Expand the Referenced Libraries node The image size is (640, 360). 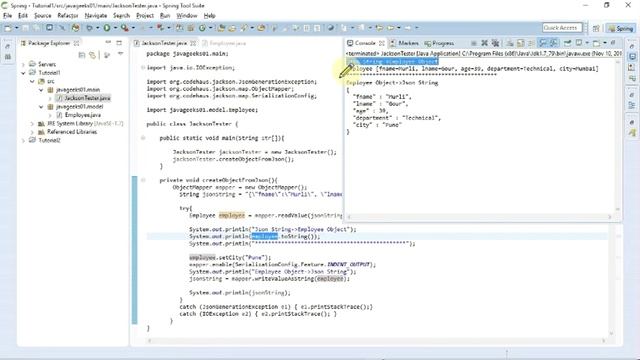32,132
